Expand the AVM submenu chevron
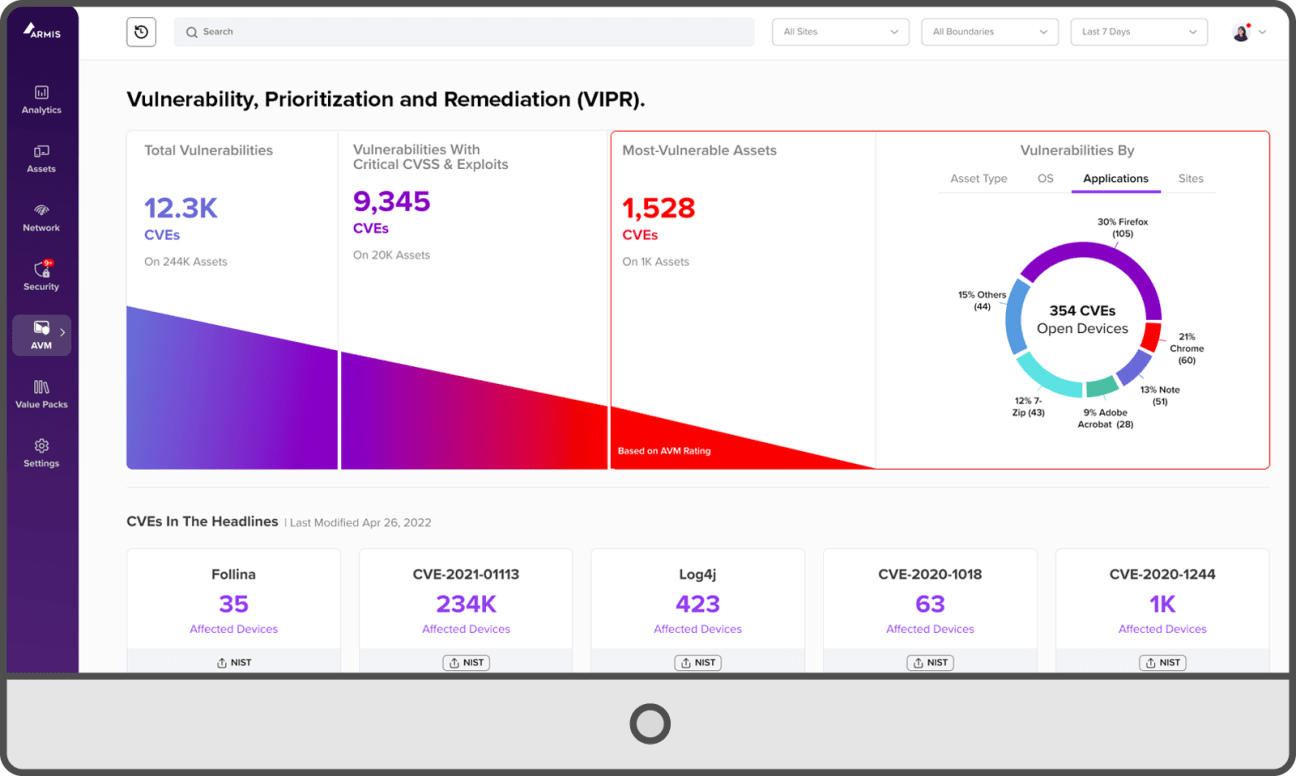This screenshot has width=1296, height=776. 62,332
